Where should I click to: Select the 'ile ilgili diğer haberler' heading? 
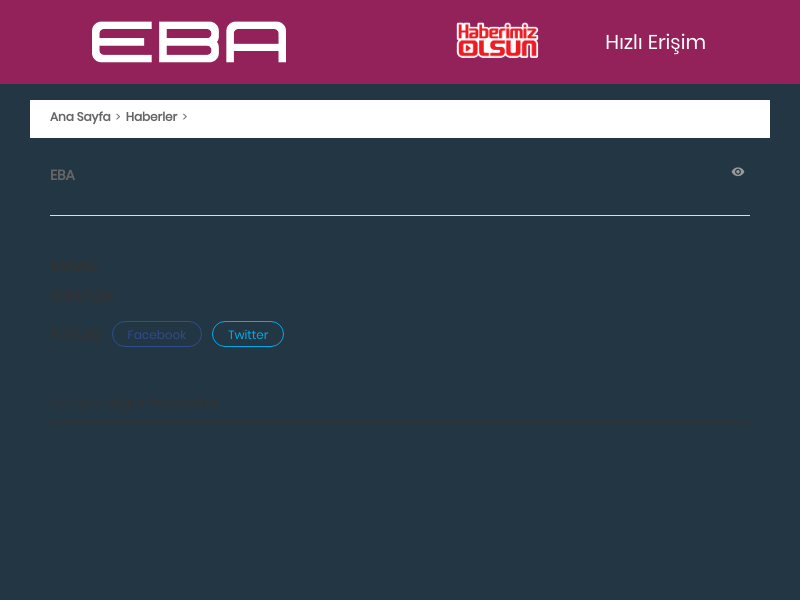coord(134,404)
